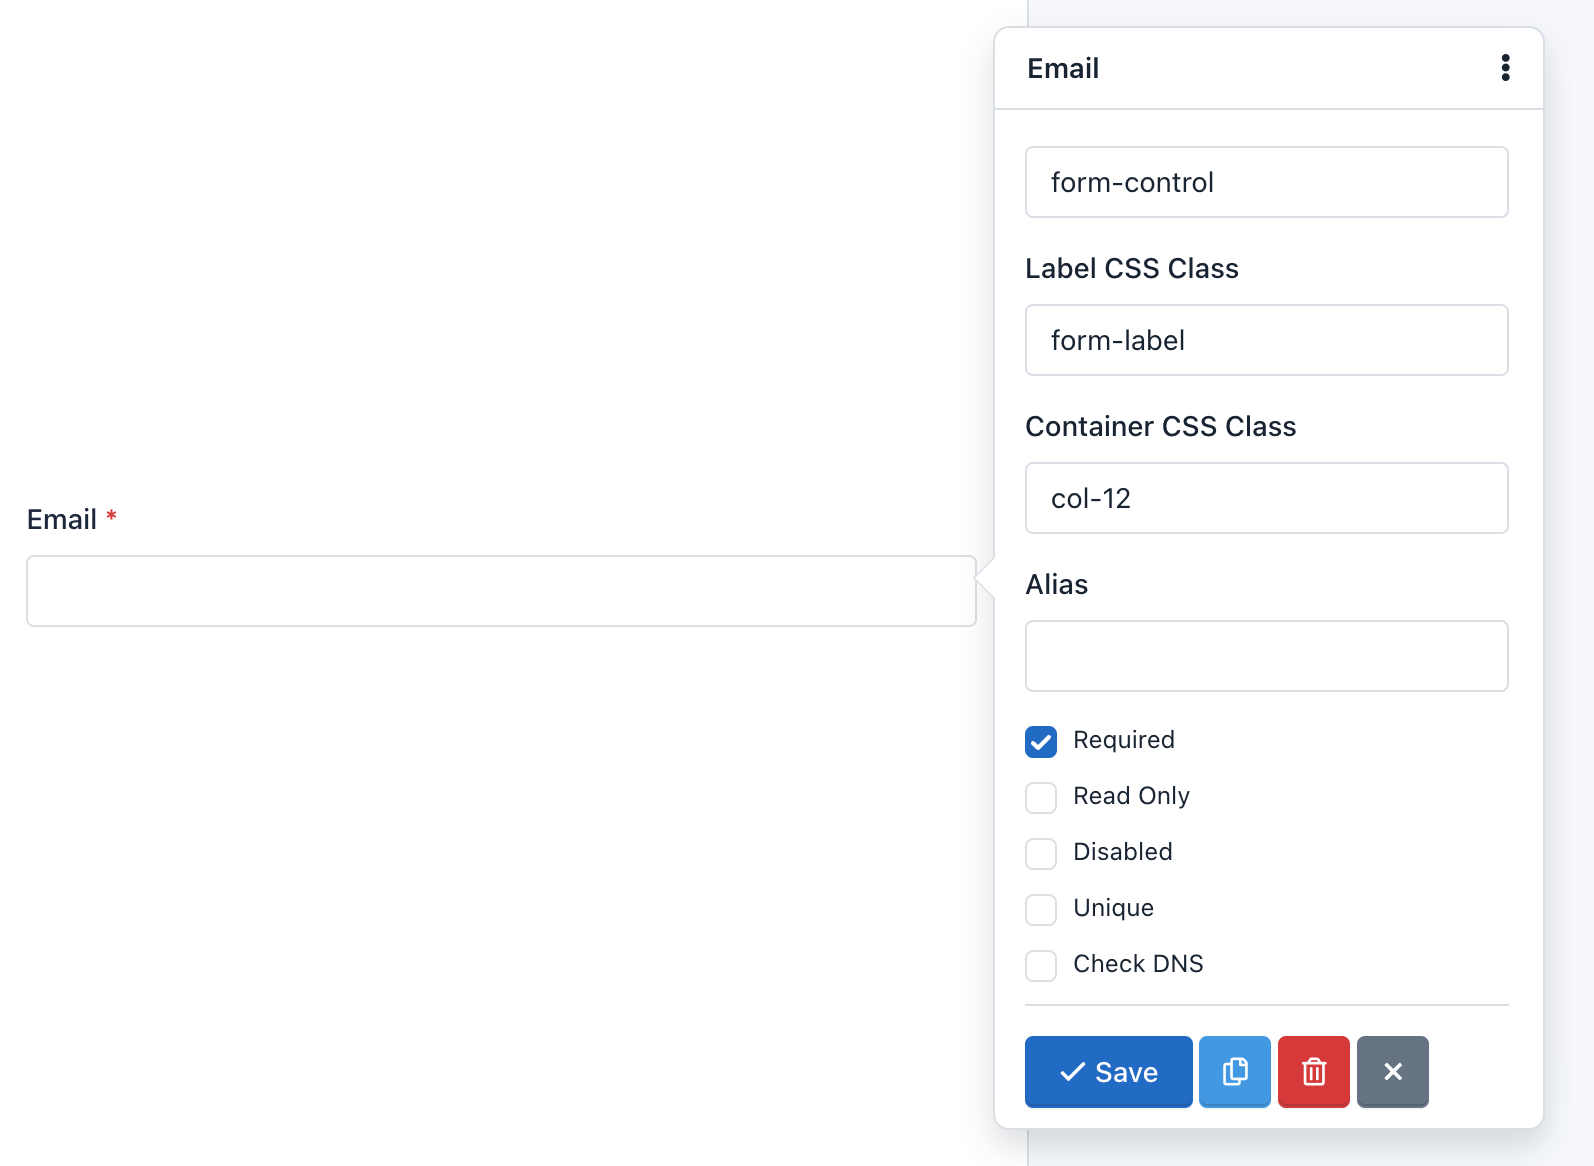The image size is (1594, 1166).
Task: Select the Read Only label text
Action: 1131,796
